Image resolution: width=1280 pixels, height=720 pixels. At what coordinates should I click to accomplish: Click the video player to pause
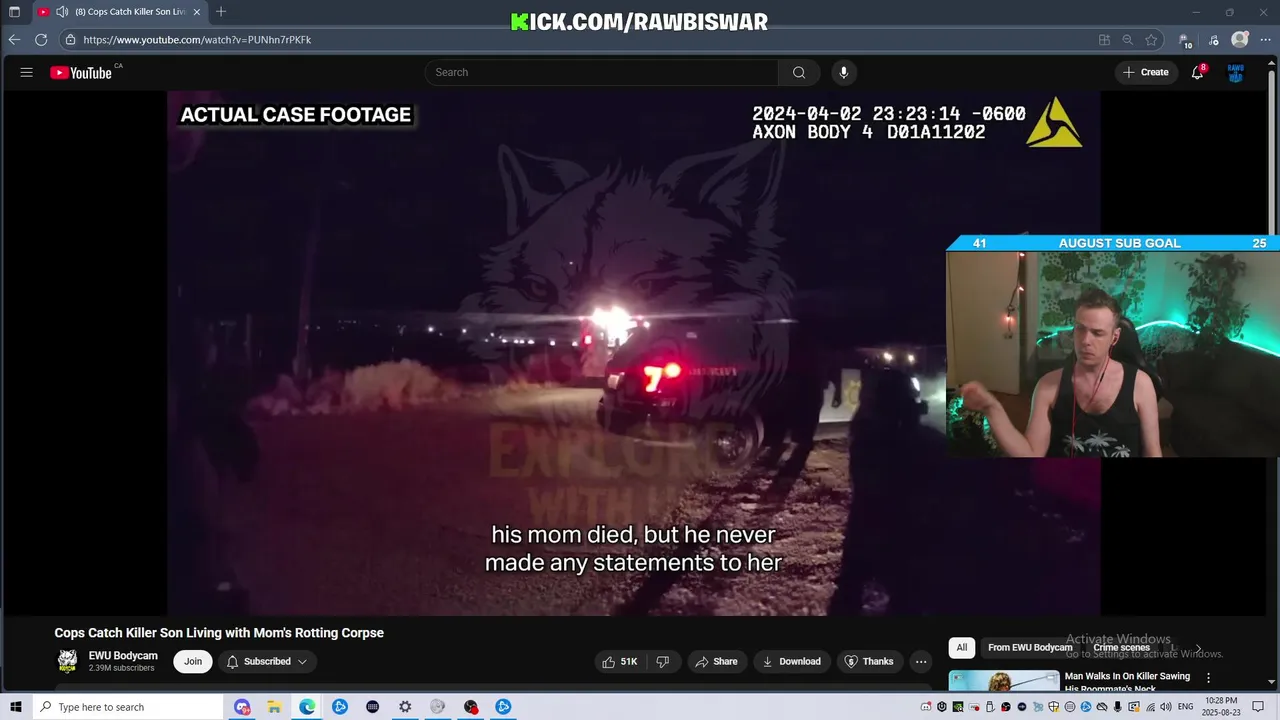pos(634,353)
